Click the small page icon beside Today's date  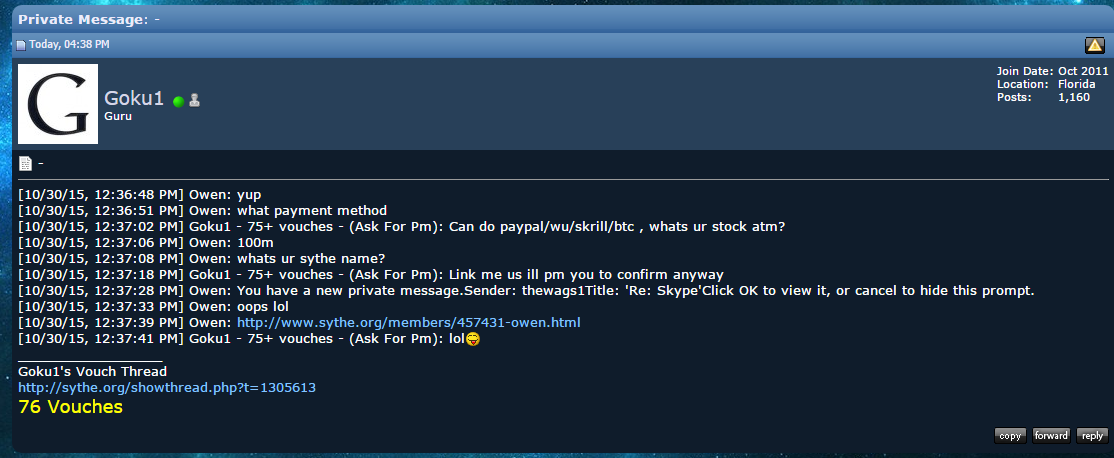coord(21,45)
